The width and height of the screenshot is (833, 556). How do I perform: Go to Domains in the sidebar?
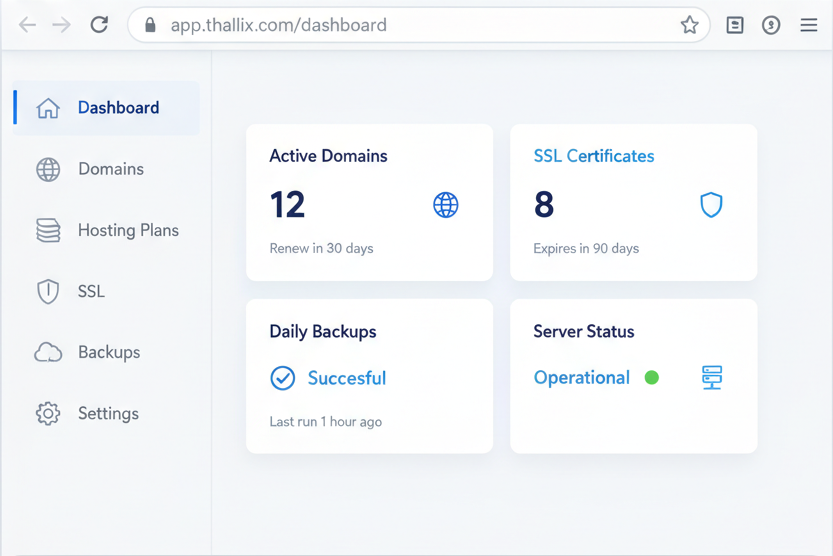click(106, 169)
